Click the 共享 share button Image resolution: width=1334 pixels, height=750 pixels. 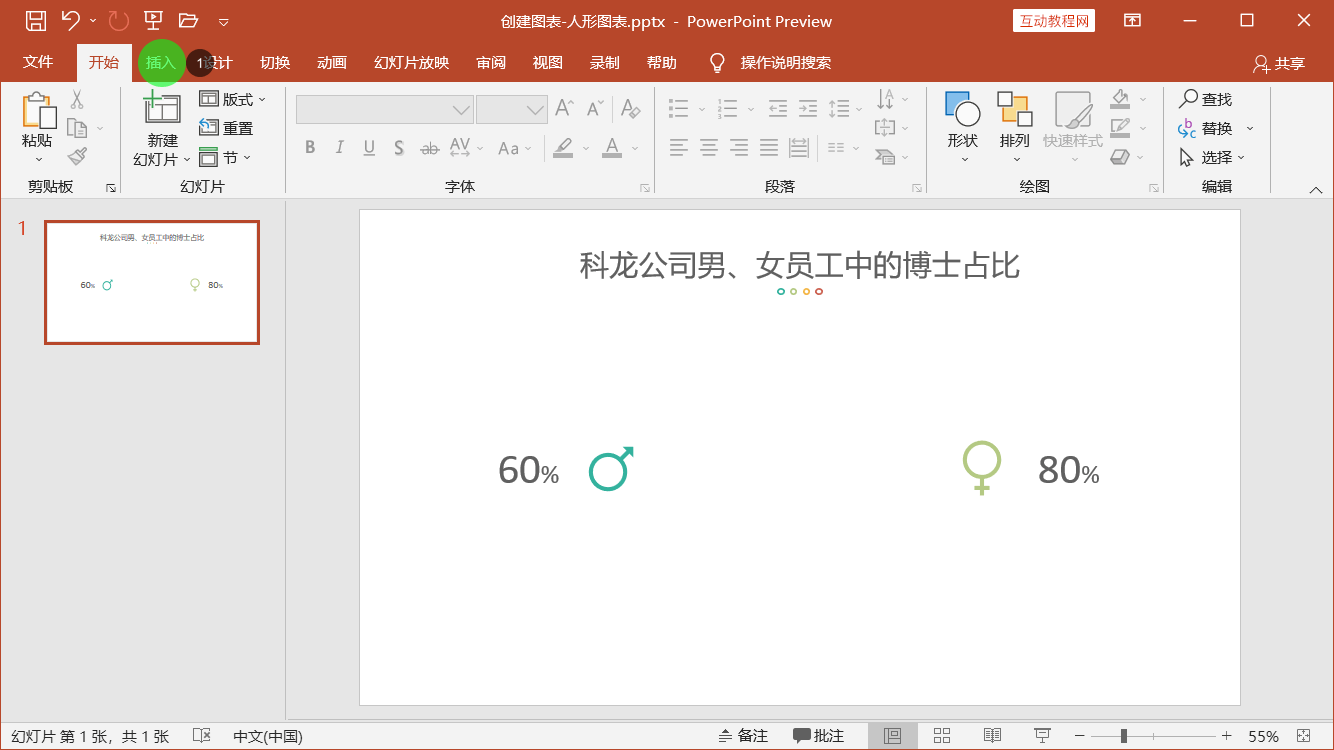coord(1279,63)
